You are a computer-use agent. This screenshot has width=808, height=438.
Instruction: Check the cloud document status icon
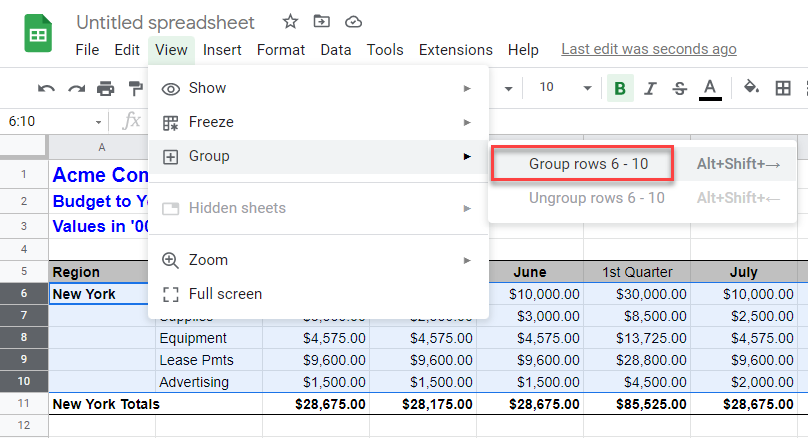coord(352,21)
